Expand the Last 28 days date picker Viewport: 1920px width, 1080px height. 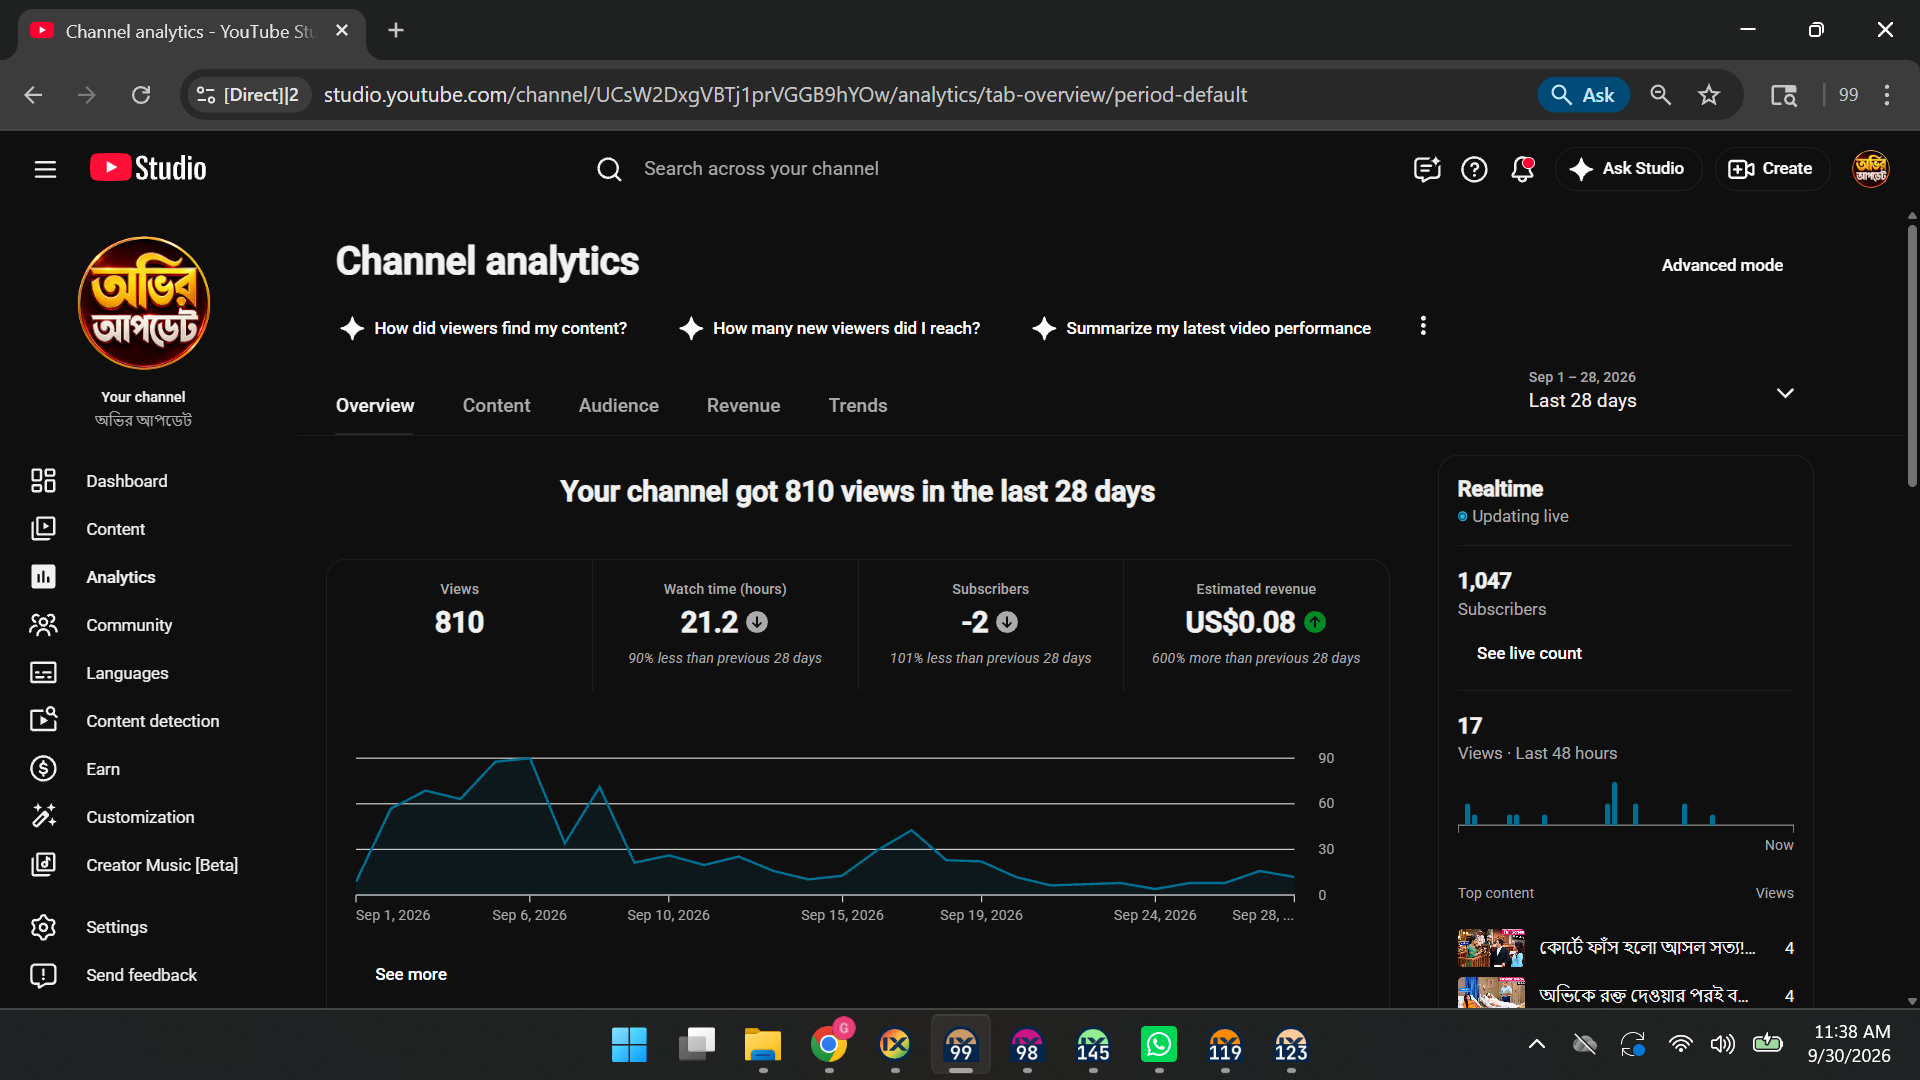(x=1660, y=391)
